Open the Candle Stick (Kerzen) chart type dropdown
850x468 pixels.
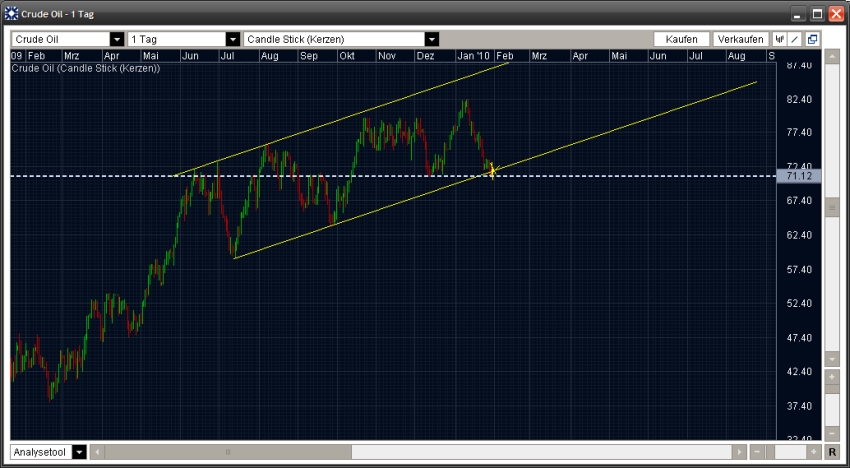341,40
